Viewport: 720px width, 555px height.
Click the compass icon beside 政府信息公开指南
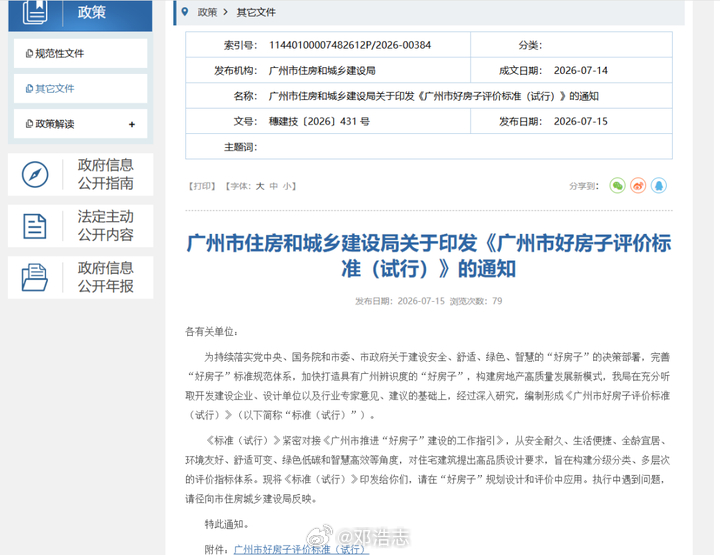pos(35,174)
